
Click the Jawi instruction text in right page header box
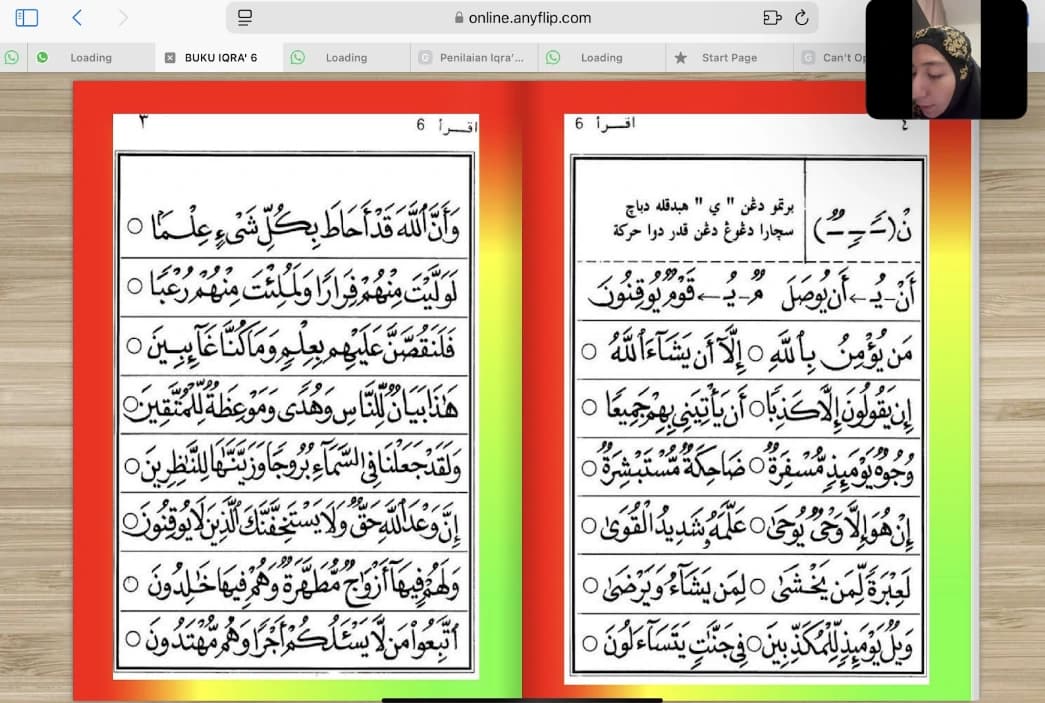pos(703,219)
